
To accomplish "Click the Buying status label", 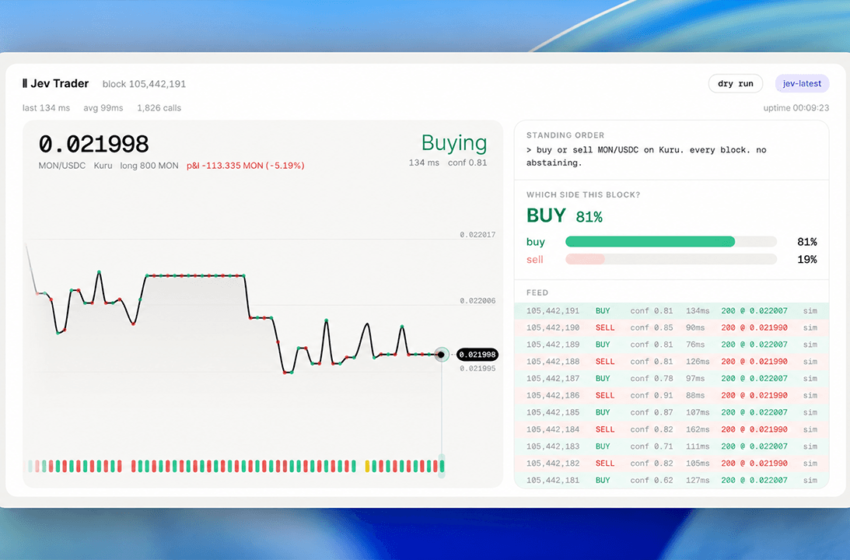I will (x=454, y=143).
